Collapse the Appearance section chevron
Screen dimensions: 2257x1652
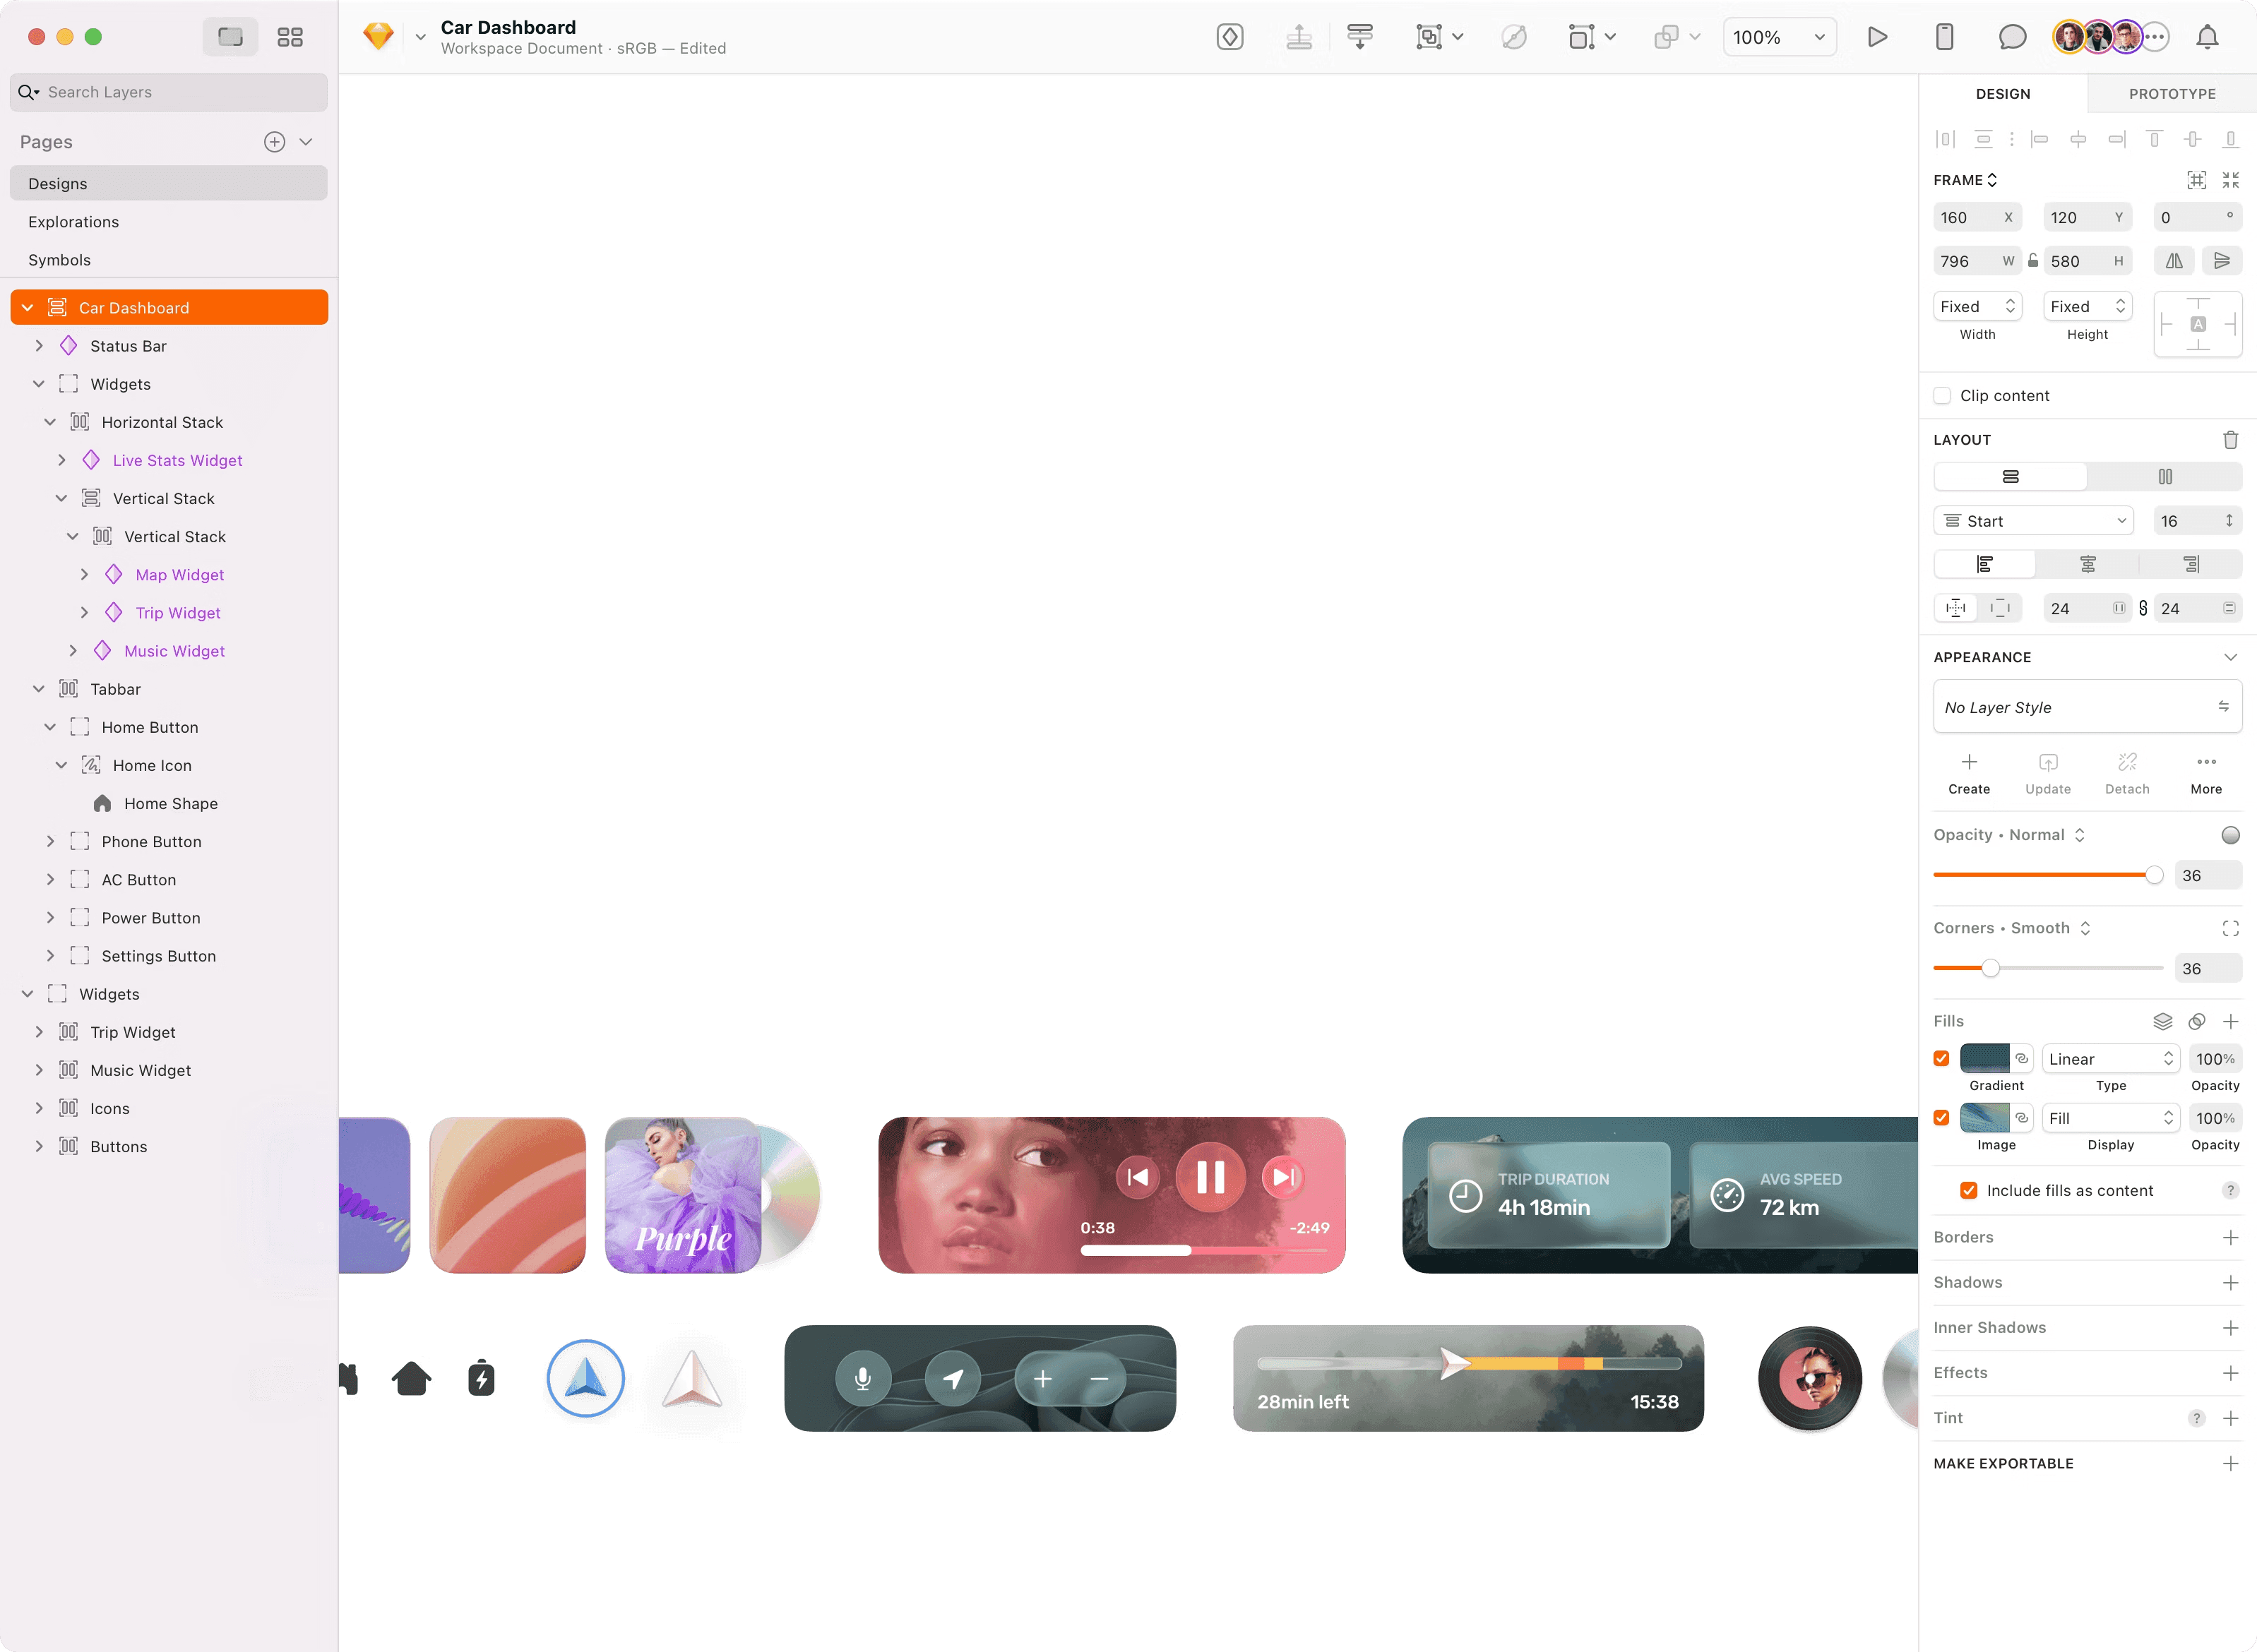tap(2230, 657)
